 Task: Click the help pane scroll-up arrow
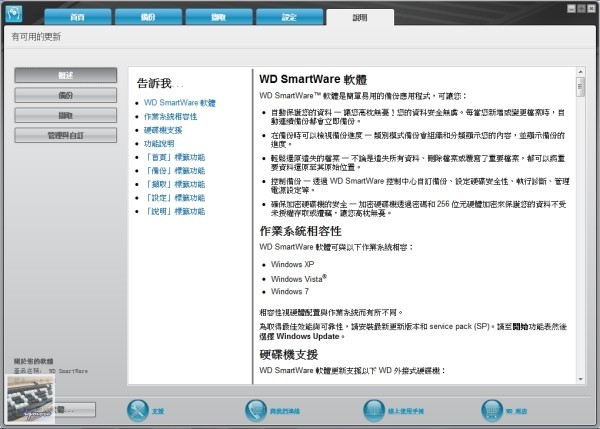click(x=580, y=72)
